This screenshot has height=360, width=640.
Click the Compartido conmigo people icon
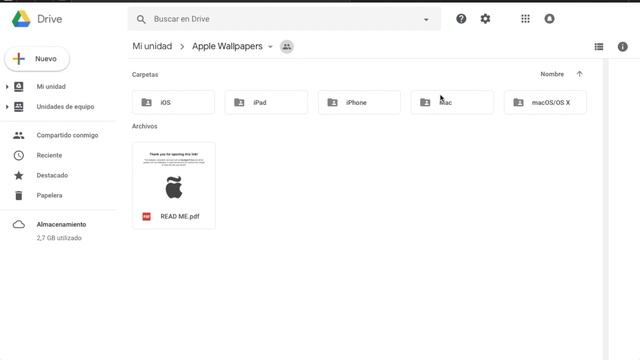click(x=18, y=135)
